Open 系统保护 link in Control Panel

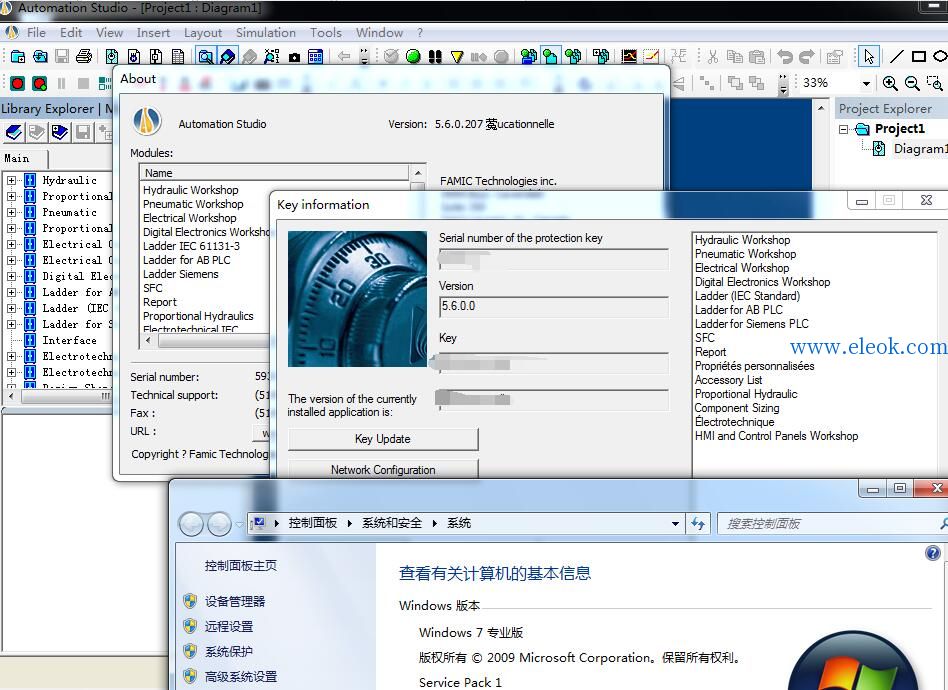point(229,651)
